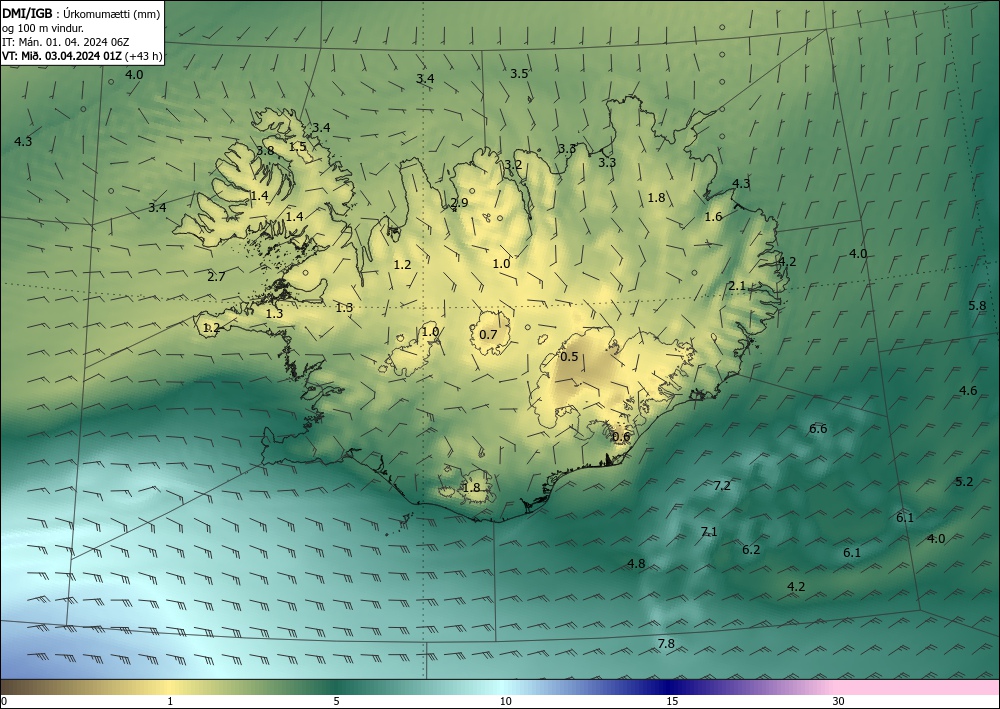This screenshot has height=709, width=1000.
Task: Click legend tick label '10'
Action: click(x=506, y=702)
